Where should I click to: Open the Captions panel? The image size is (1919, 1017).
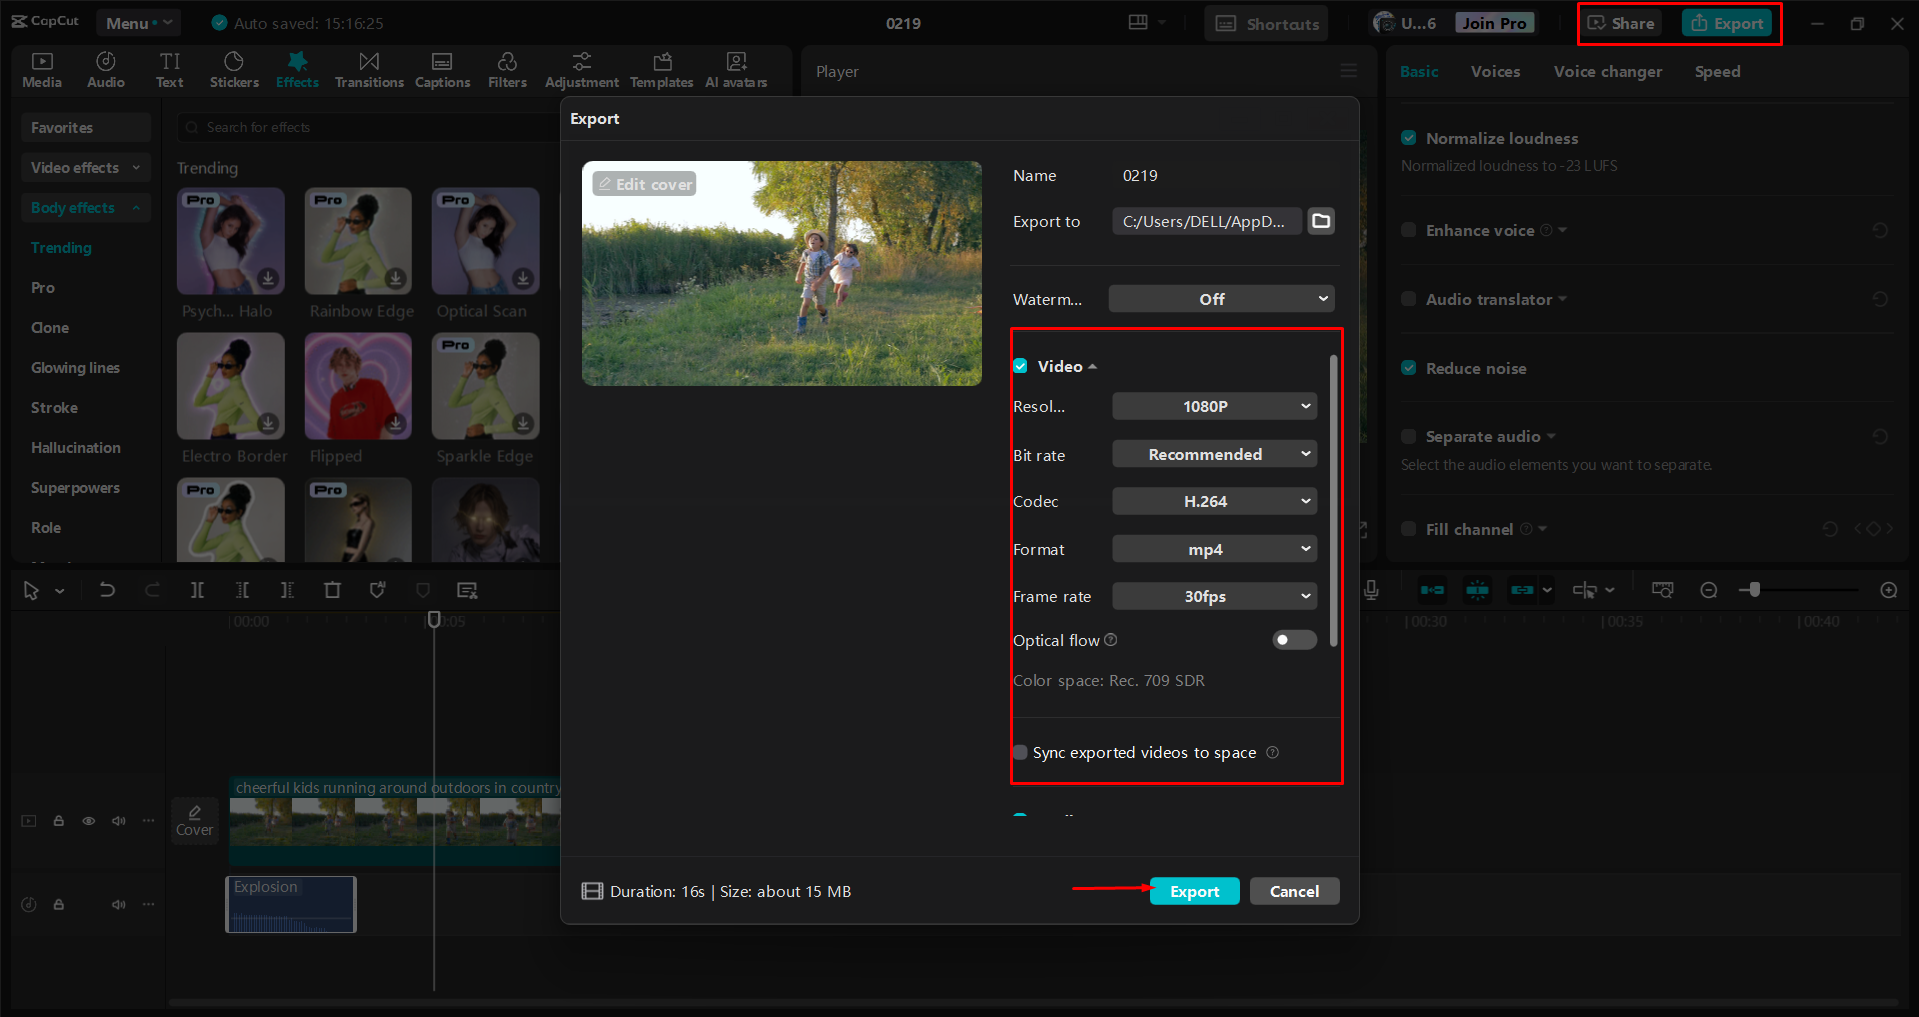[x=442, y=70]
